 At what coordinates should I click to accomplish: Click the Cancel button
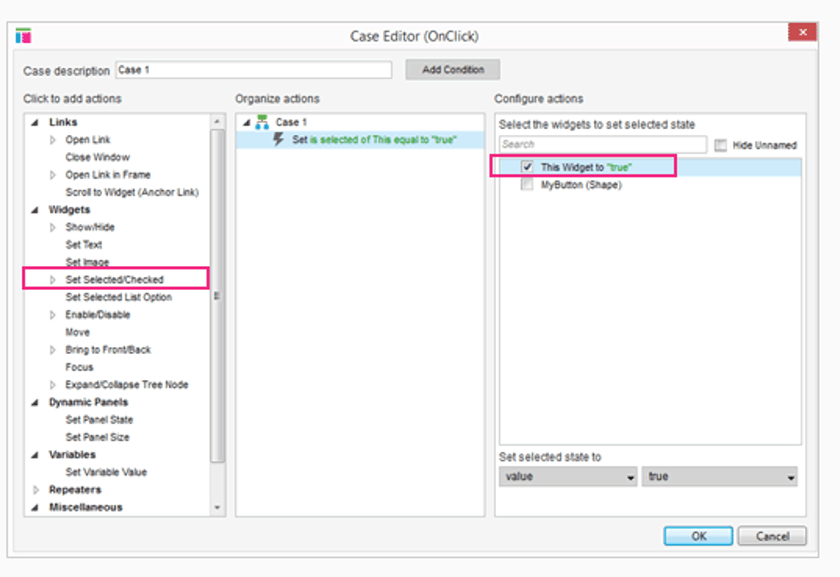point(772,536)
